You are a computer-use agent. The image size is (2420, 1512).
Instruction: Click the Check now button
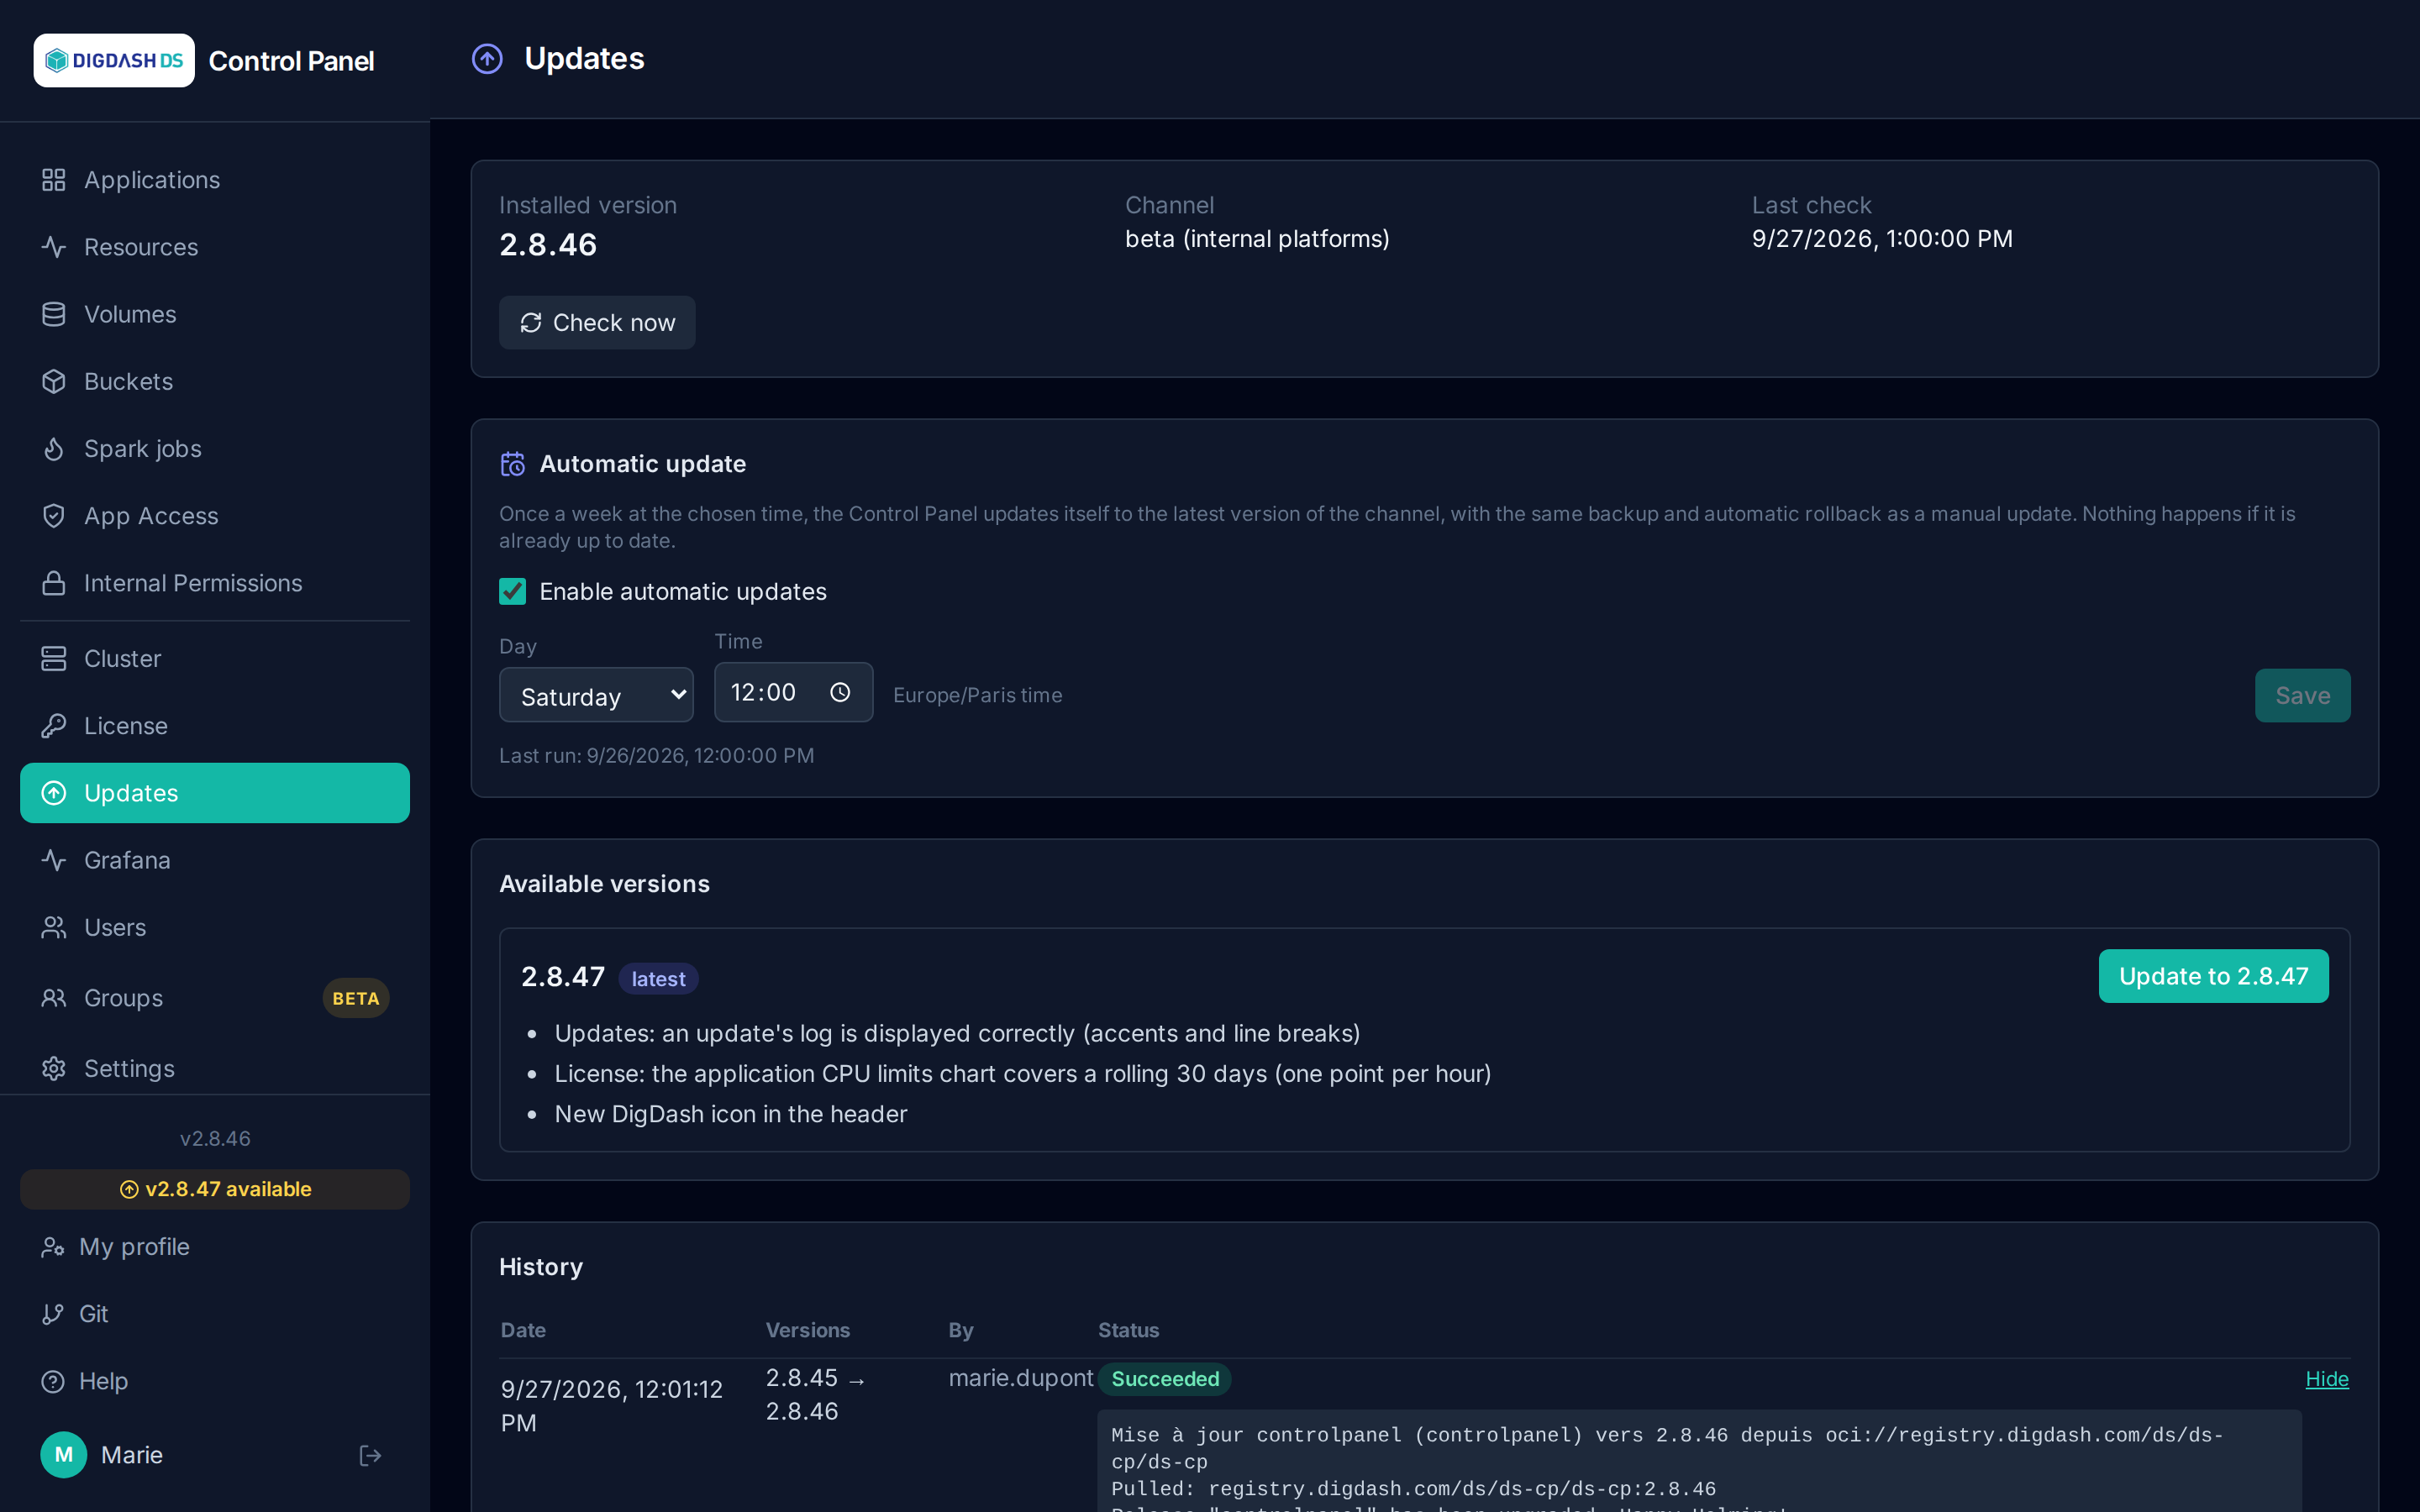597,322
